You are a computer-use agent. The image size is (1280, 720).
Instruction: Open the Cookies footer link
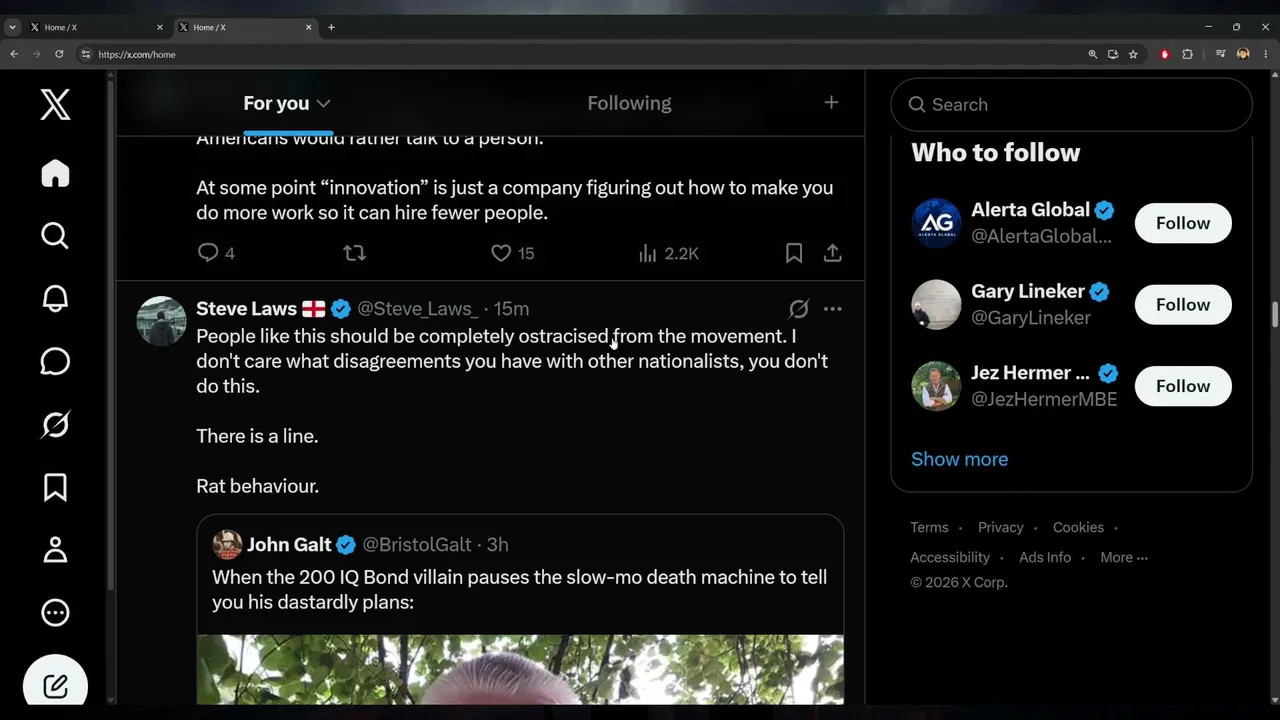click(1078, 527)
